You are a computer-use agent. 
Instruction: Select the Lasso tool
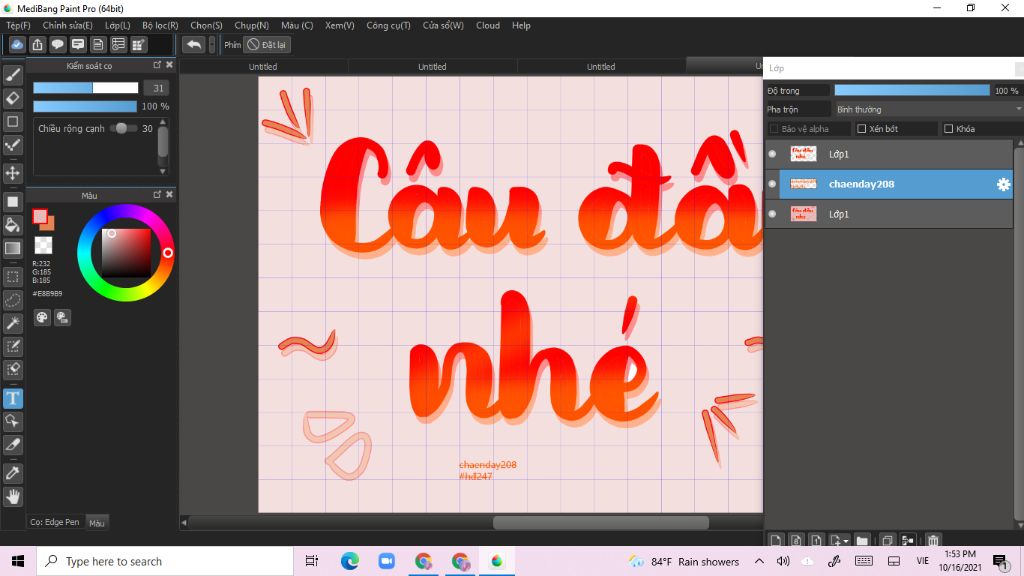[x=12, y=300]
